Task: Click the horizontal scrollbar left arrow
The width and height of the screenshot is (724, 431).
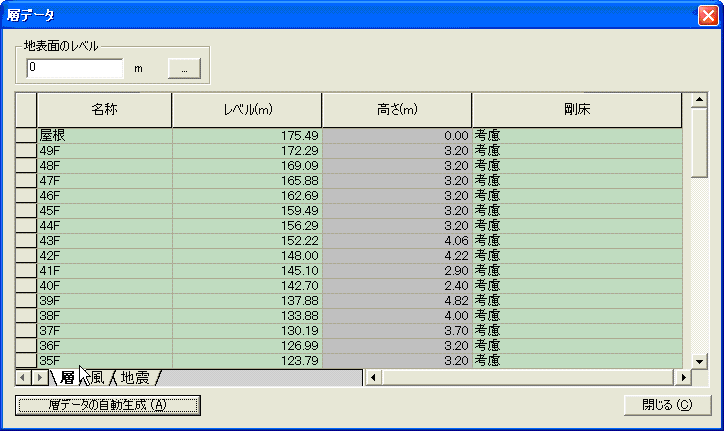Action: tap(373, 378)
